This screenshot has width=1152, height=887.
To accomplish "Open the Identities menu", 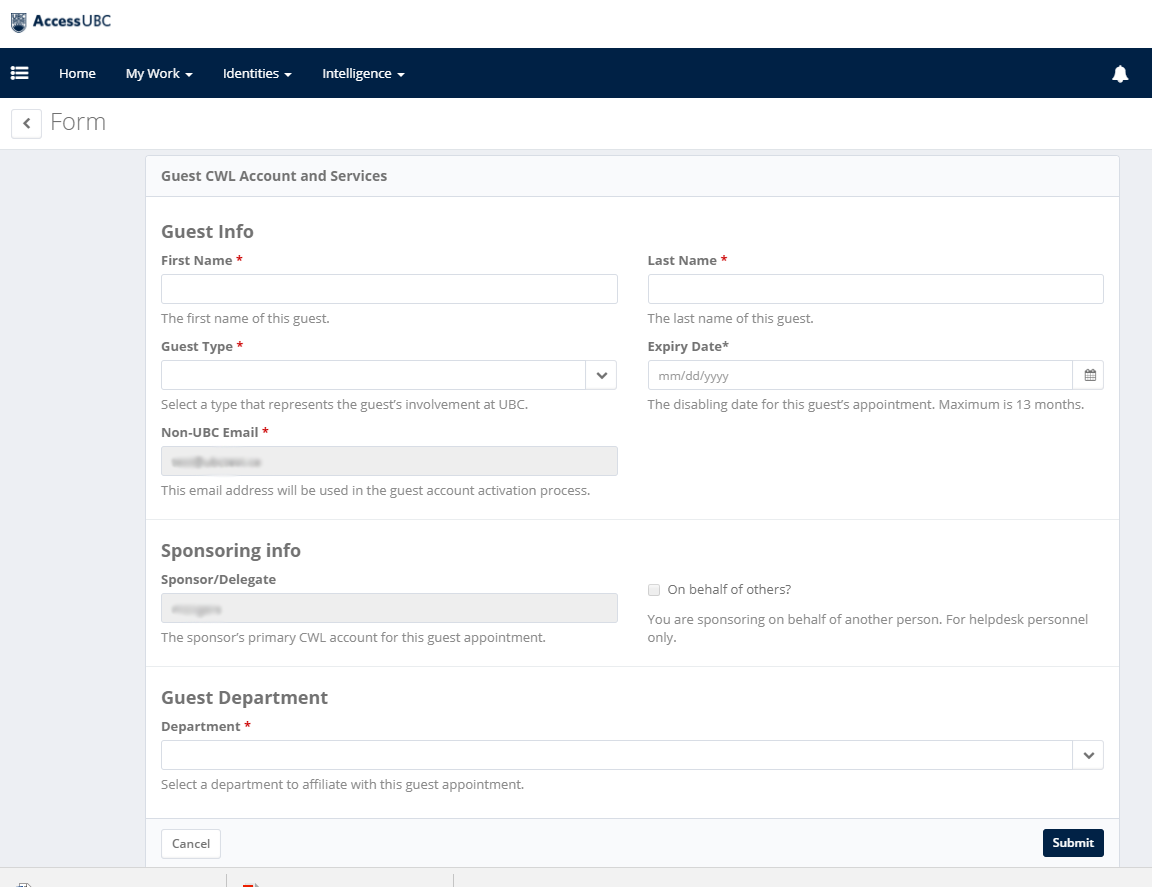I will [x=257, y=74].
